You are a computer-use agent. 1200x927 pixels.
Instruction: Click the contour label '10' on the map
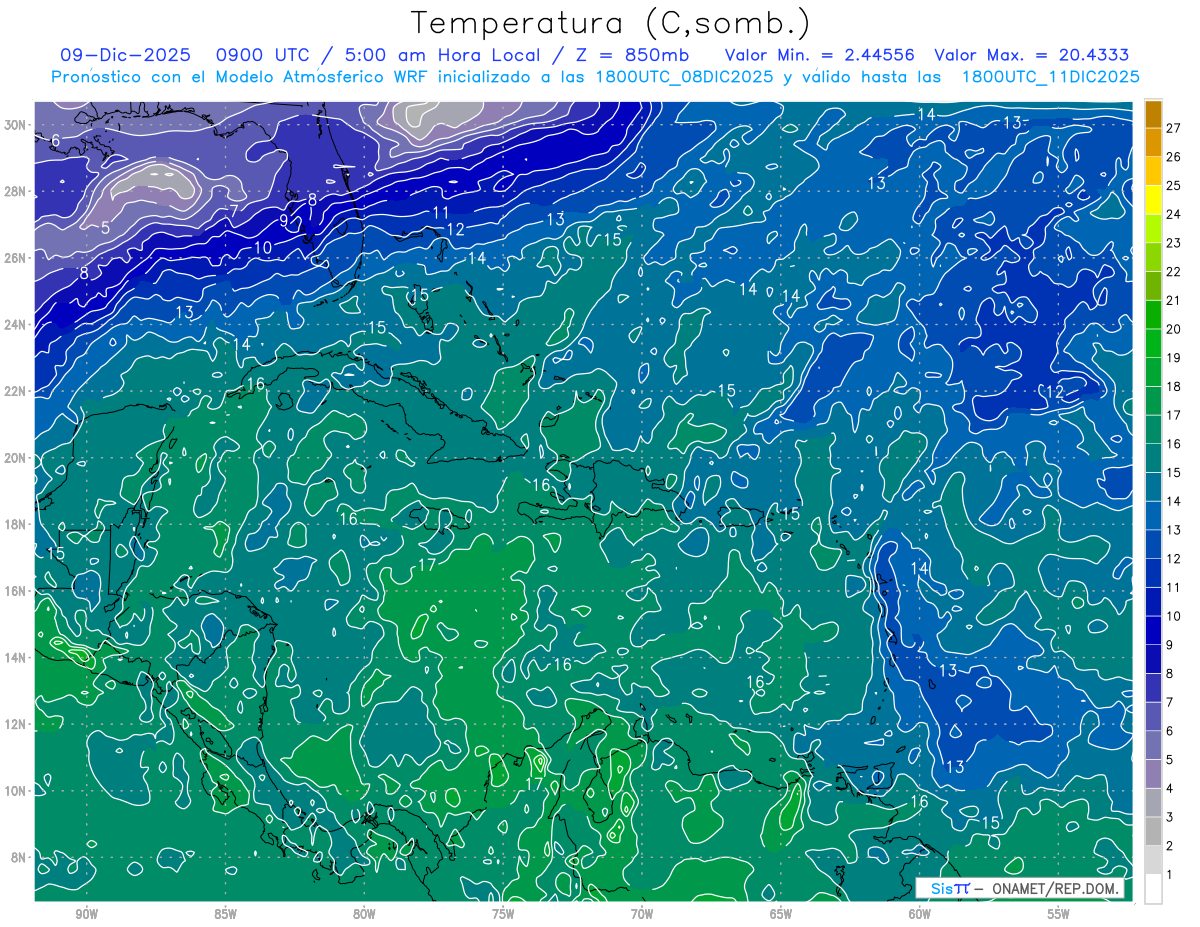pos(263,247)
